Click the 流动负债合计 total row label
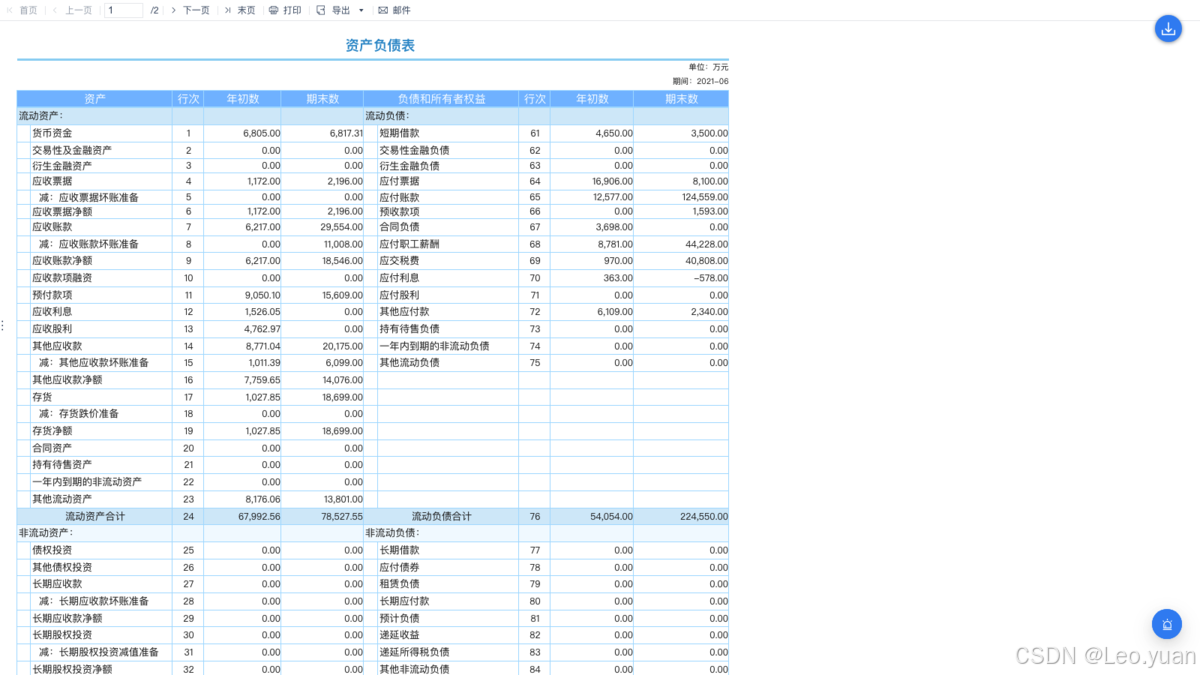Image resolution: width=1200 pixels, height=675 pixels. (441, 517)
